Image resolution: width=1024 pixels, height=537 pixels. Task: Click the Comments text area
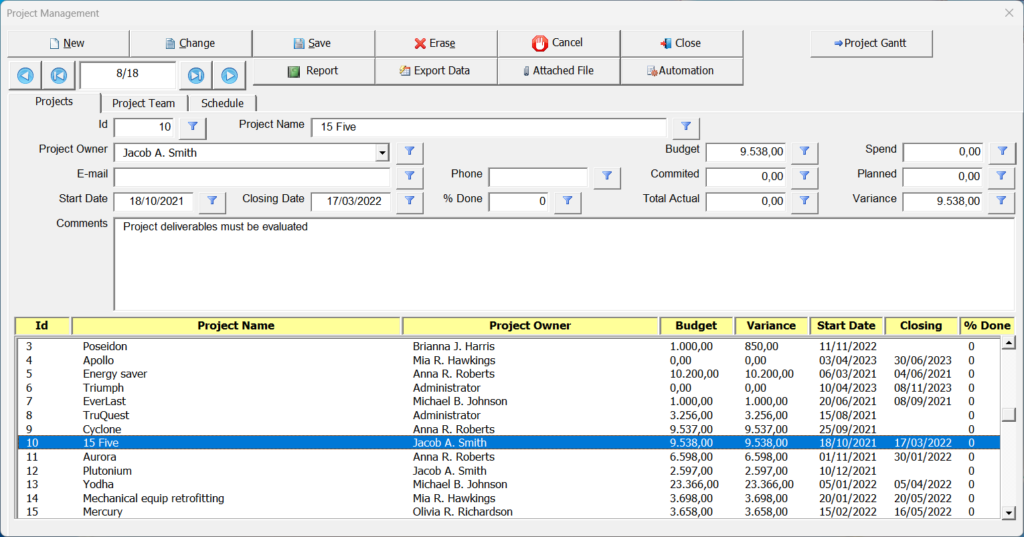coord(564,264)
